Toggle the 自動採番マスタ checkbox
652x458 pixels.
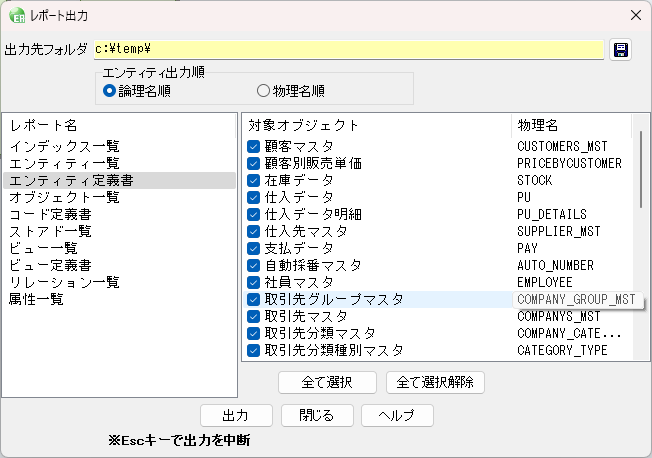253,265
